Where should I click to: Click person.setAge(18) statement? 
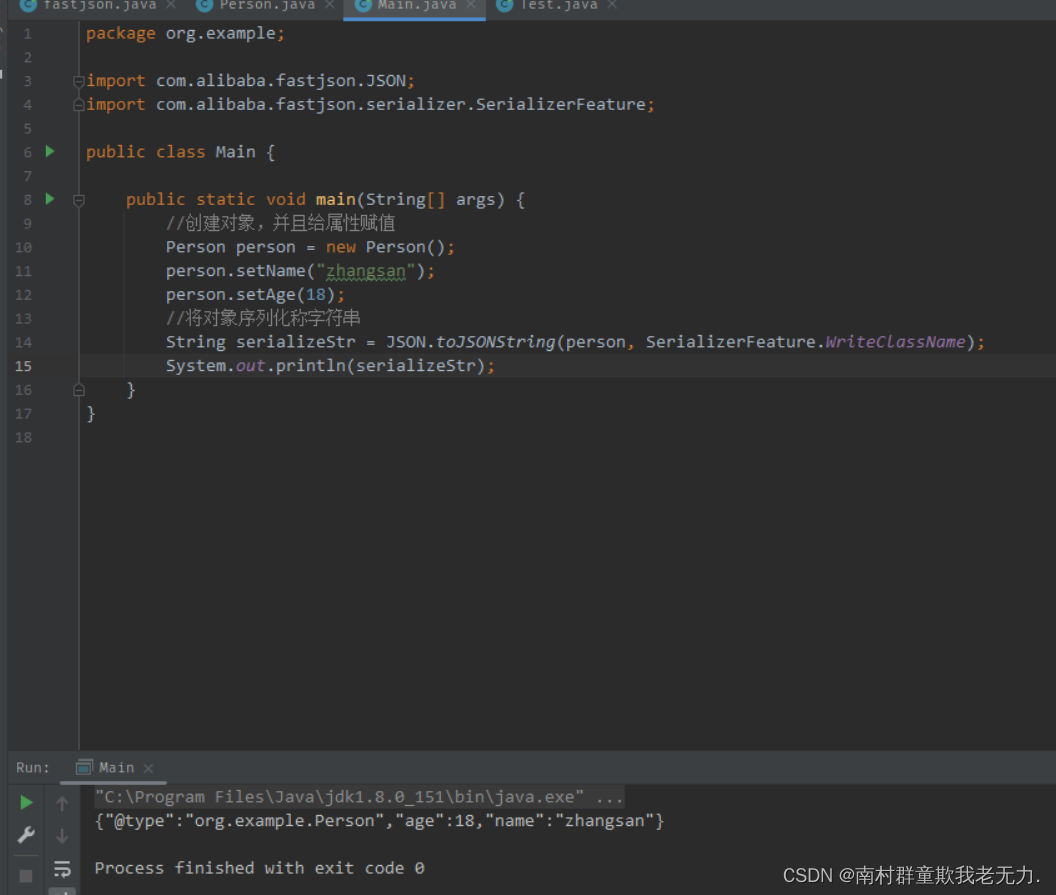tap(255, 295)
